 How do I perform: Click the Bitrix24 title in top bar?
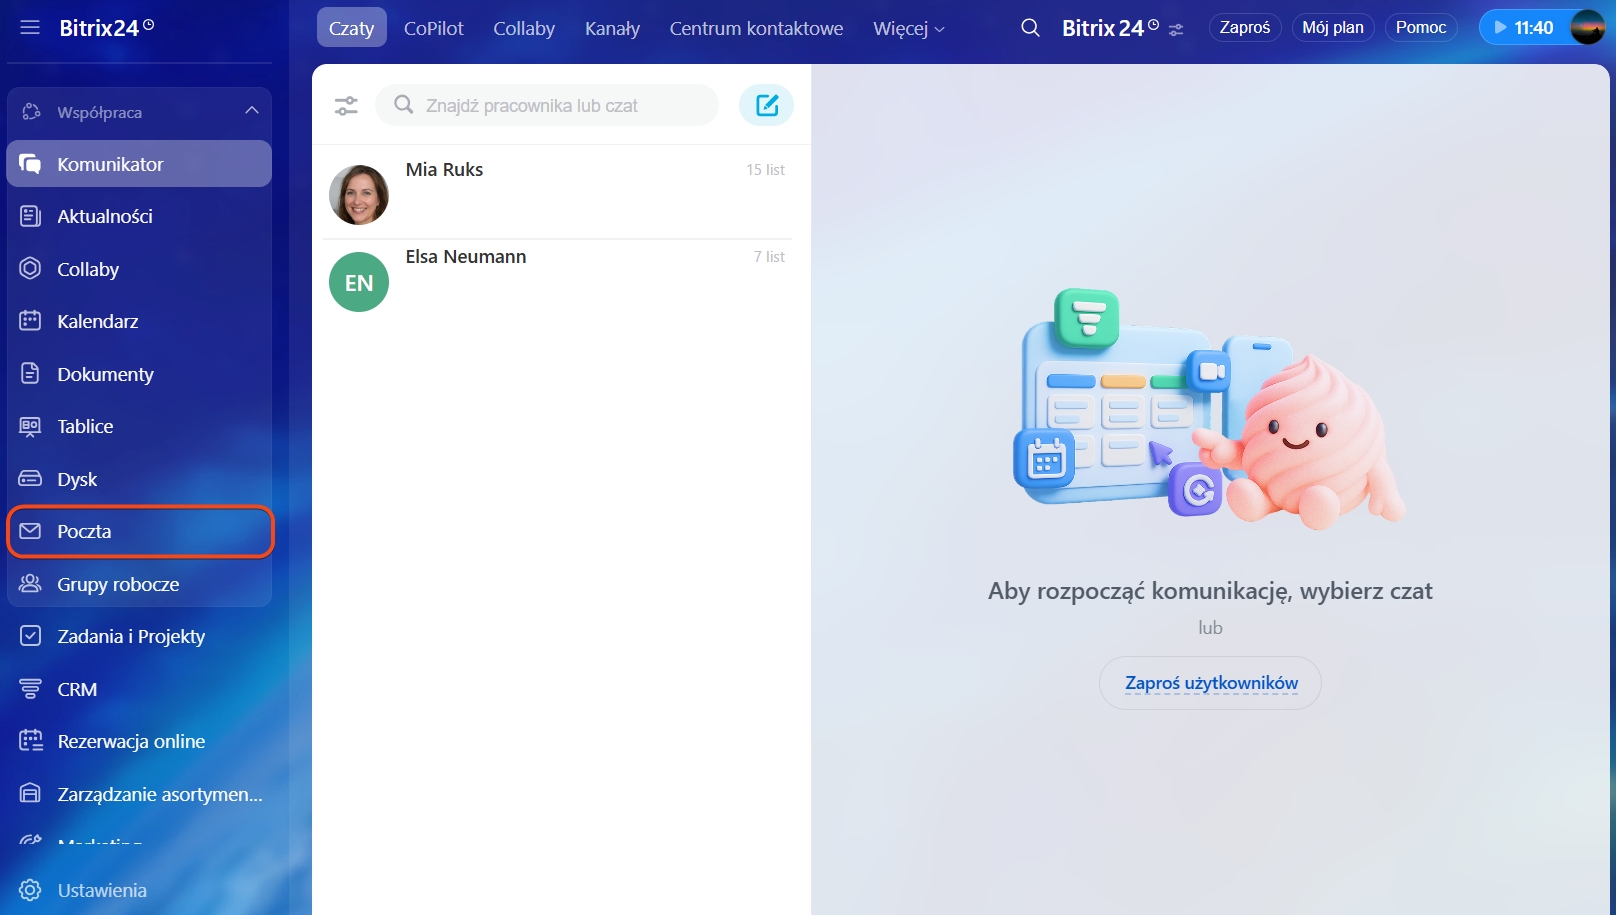1110,28
